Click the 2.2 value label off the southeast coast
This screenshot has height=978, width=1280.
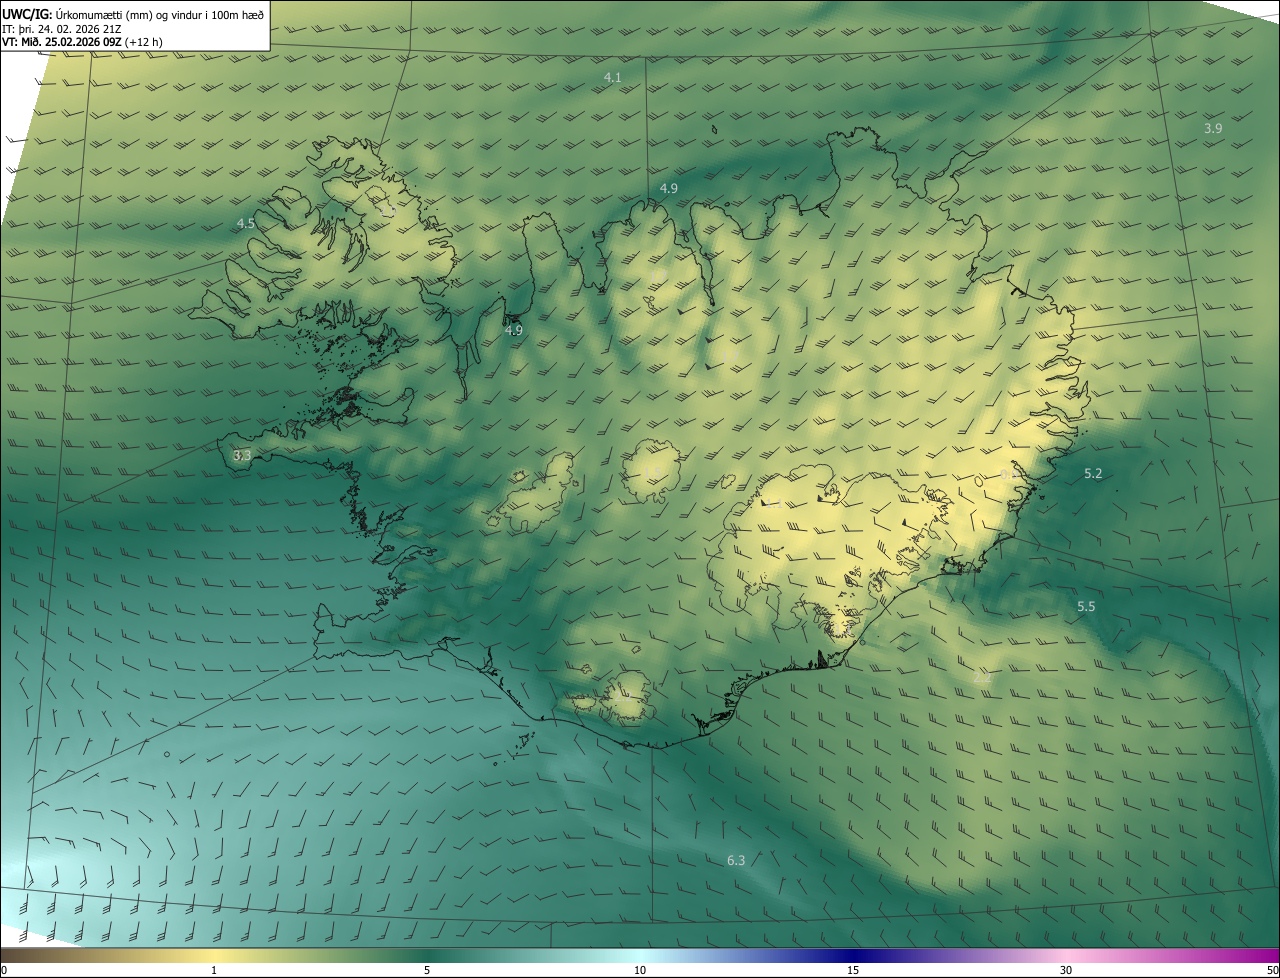point(983,677)
